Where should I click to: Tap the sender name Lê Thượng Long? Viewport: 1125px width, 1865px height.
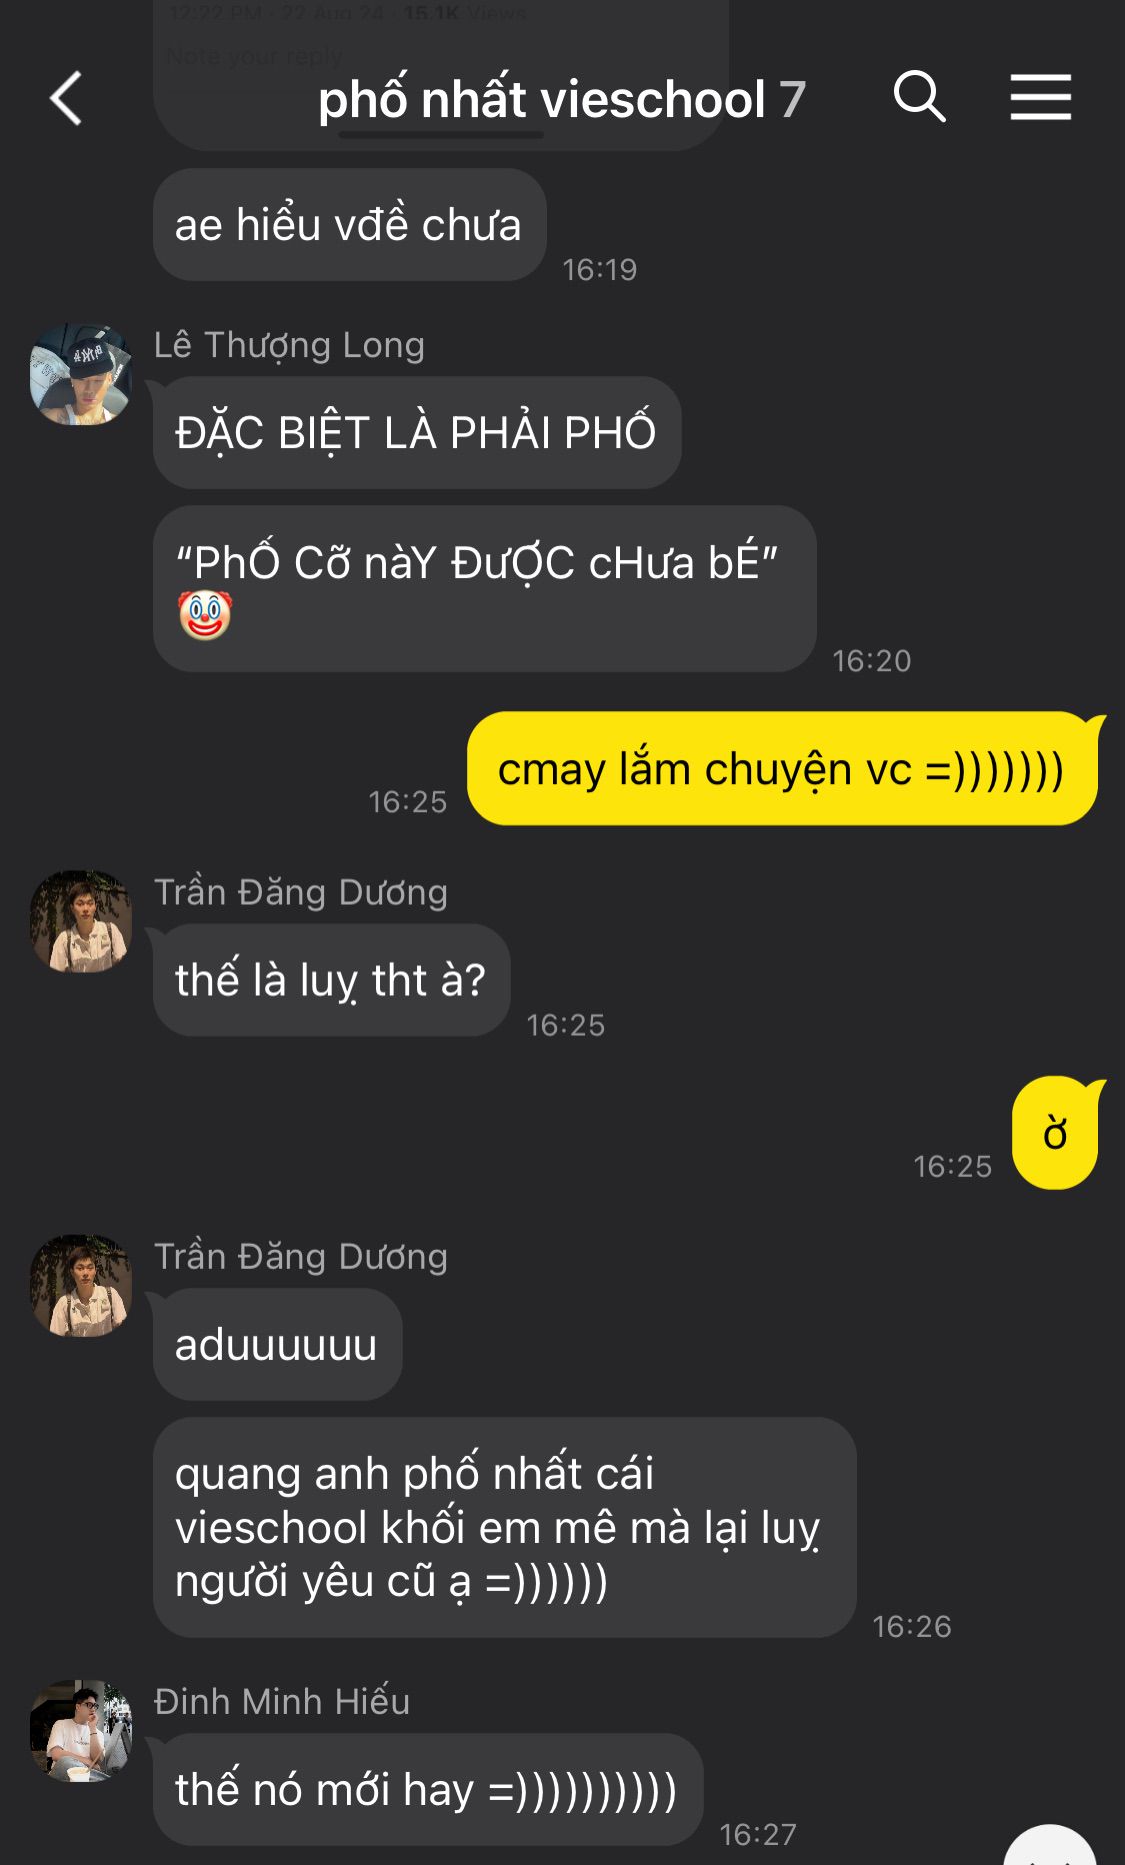coord(289,345)
